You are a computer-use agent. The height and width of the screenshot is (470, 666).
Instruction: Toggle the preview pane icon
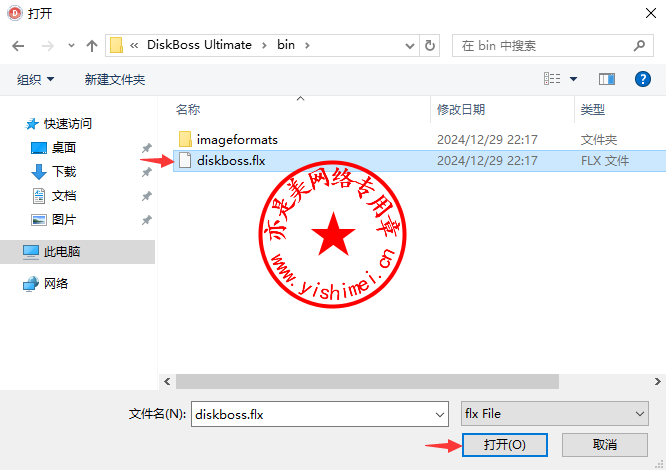coord(607,79)
